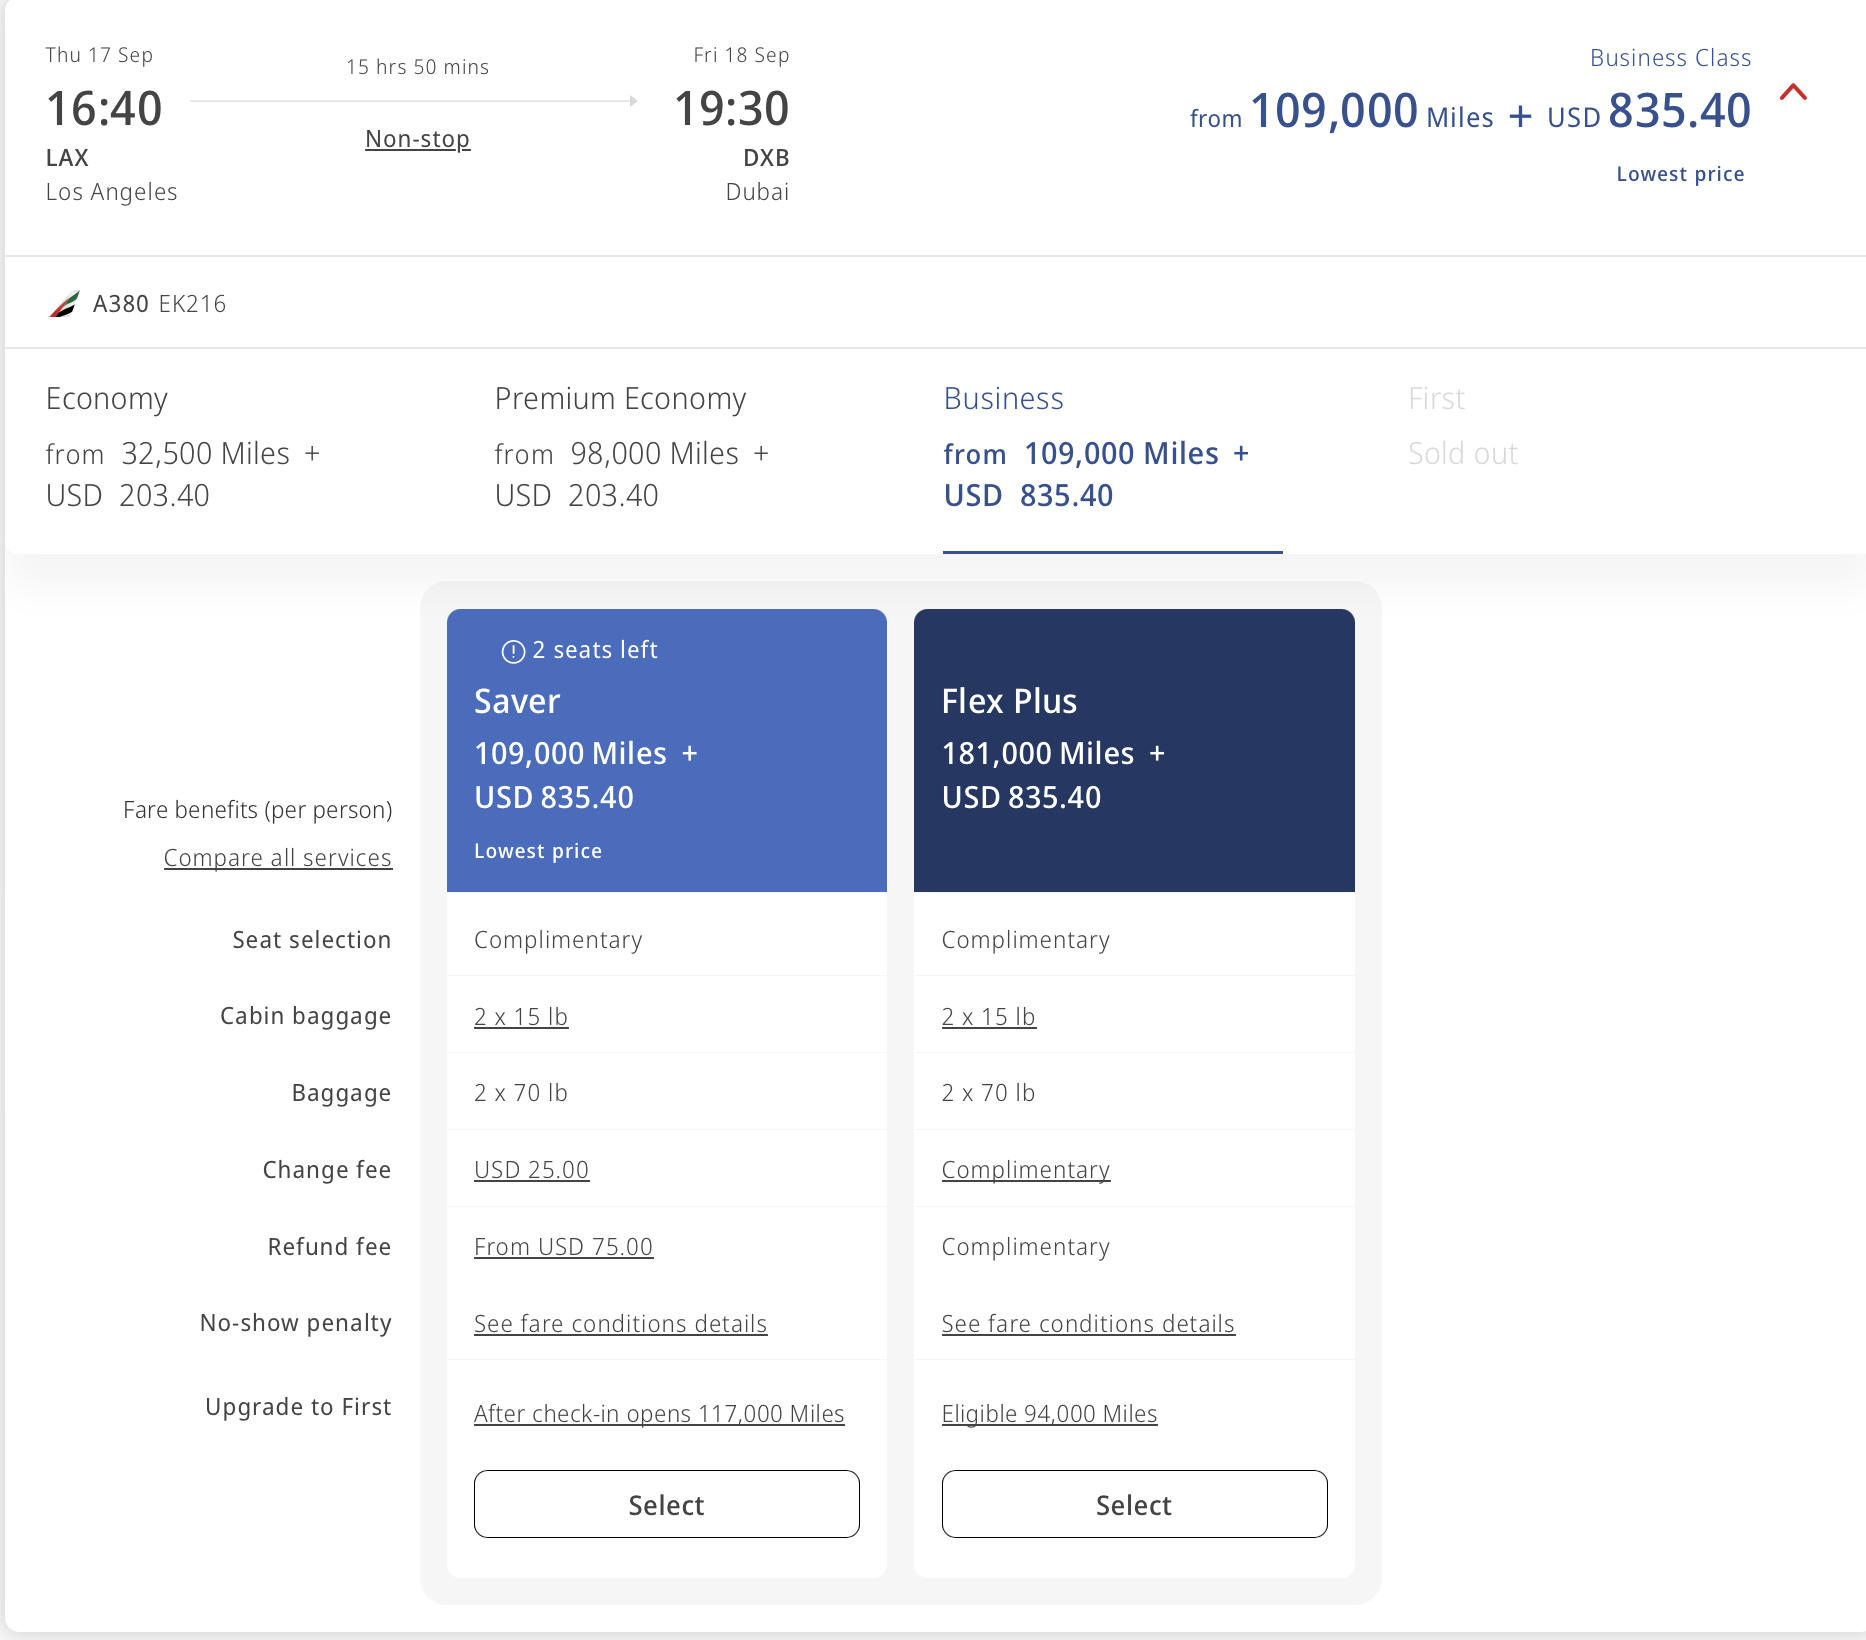The height and width of the screenshot is (1640, 1866).
Task: Open Saver See fare conditions details link
Action: pyautogui.click(x=621, y=1324)
